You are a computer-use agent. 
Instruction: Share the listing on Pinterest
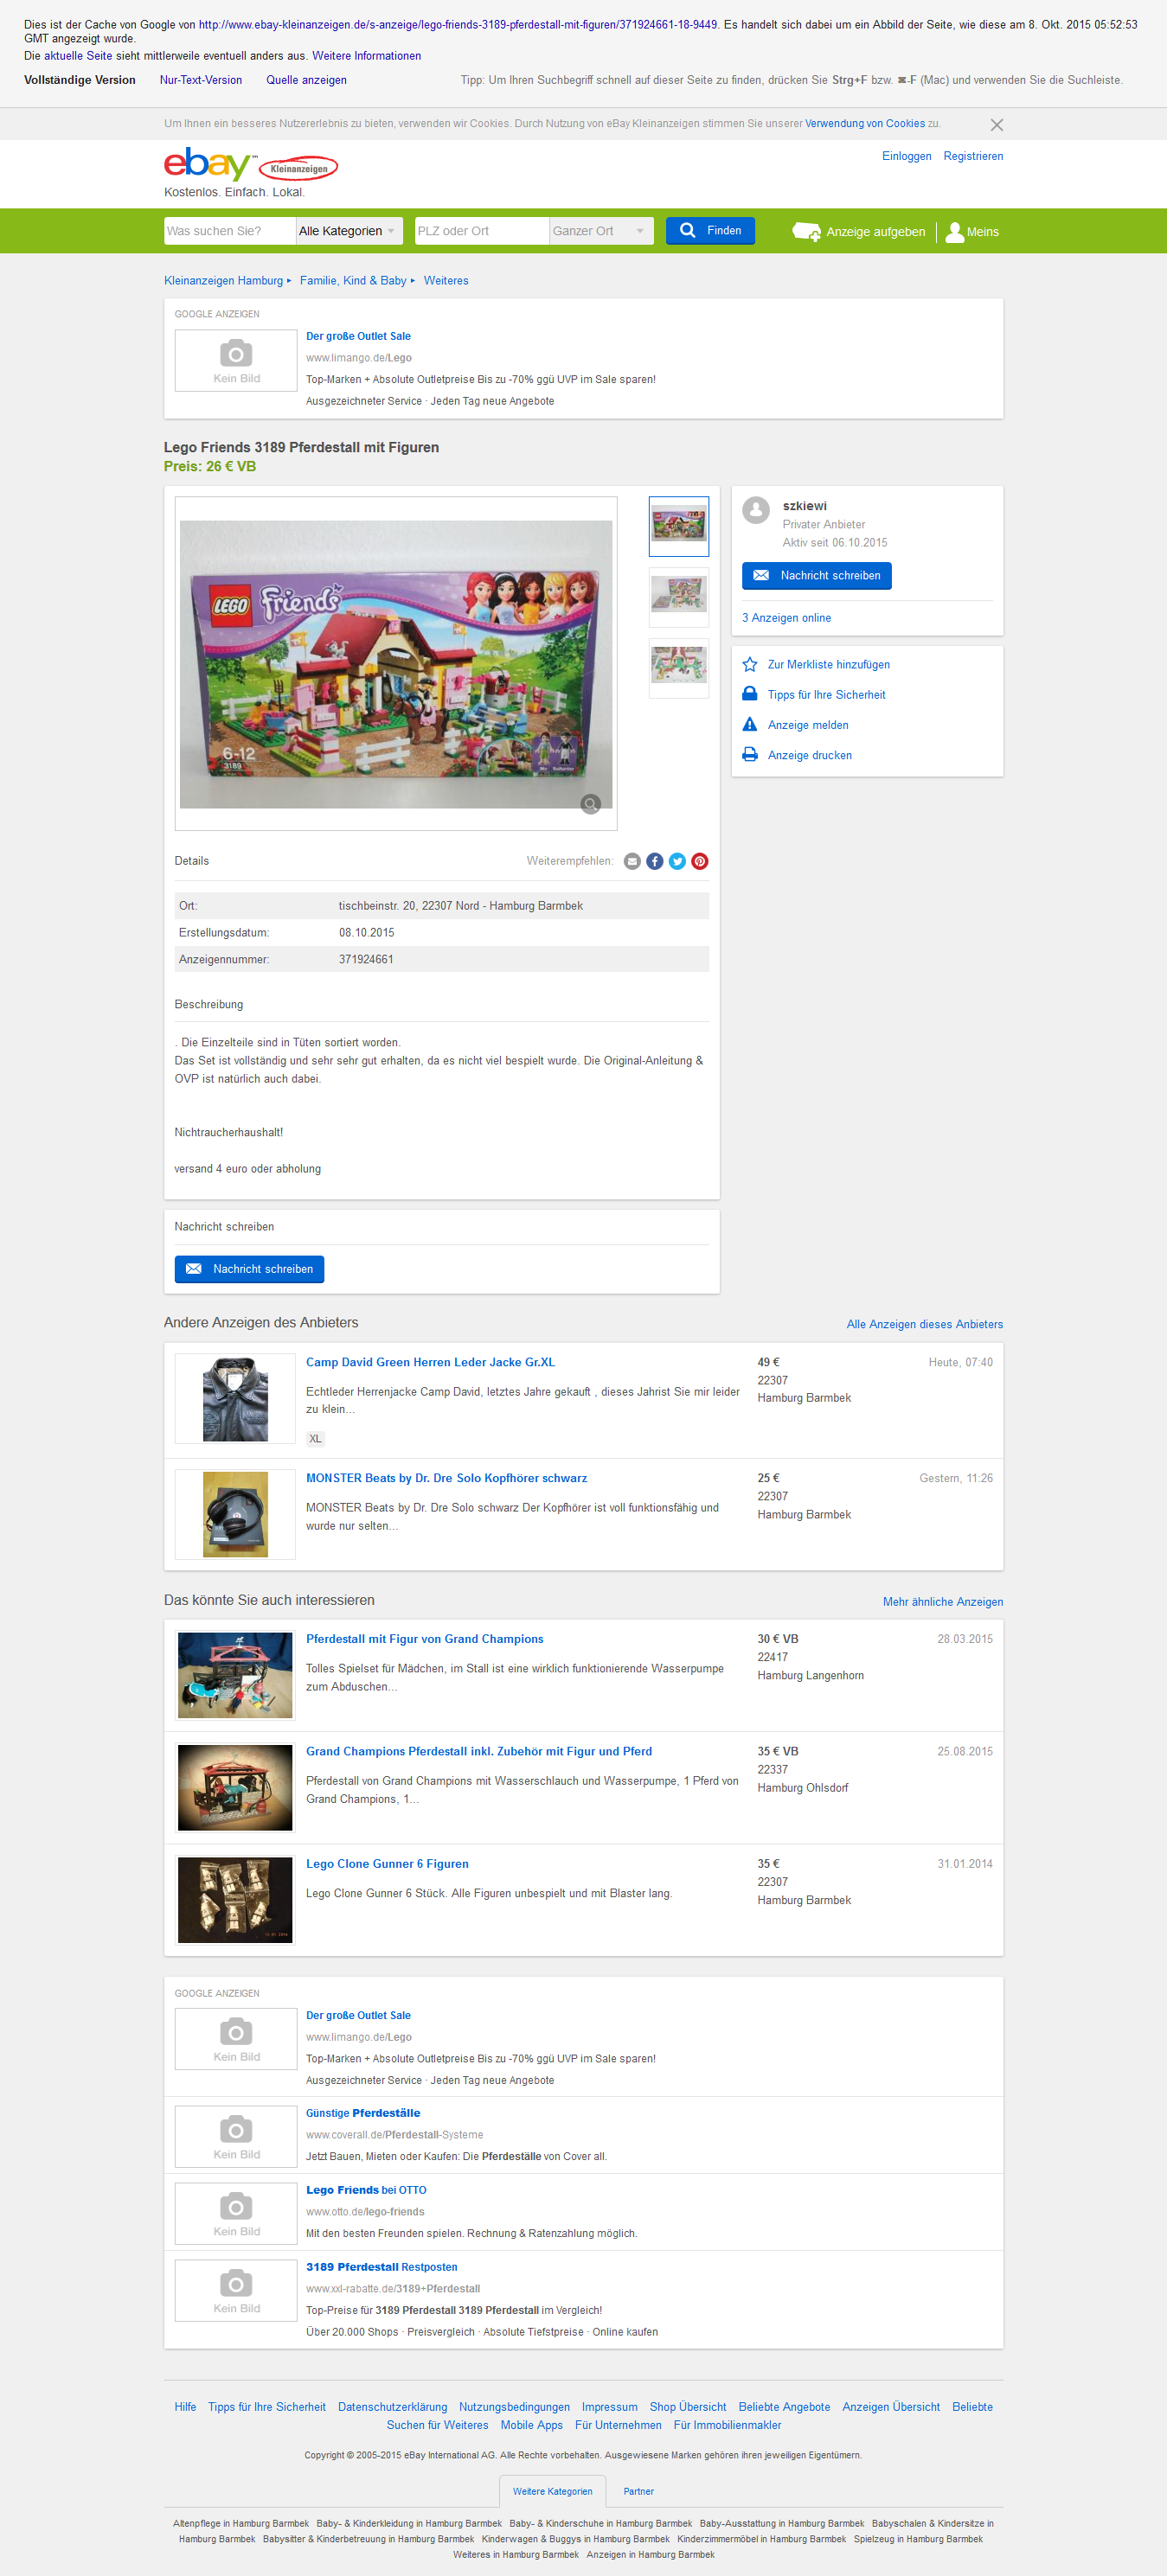[x=700, y=861]
